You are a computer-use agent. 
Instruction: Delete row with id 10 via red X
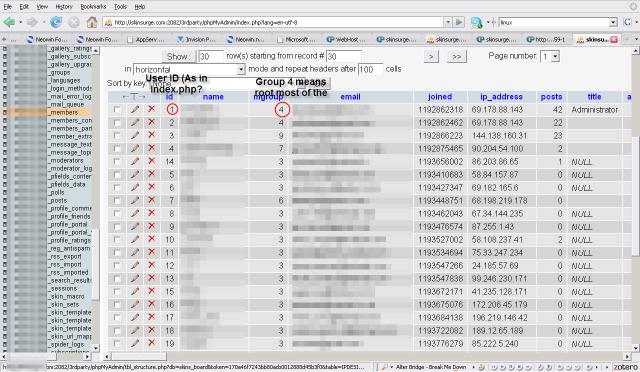click(x=151, y=239)
